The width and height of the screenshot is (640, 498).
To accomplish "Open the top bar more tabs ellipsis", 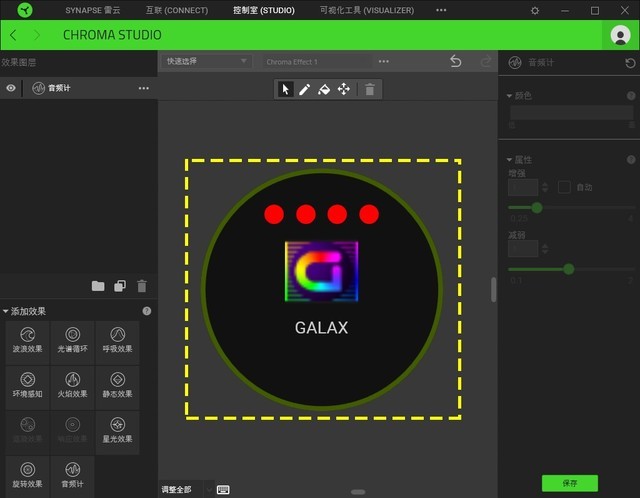I will (x=441, y=10).
